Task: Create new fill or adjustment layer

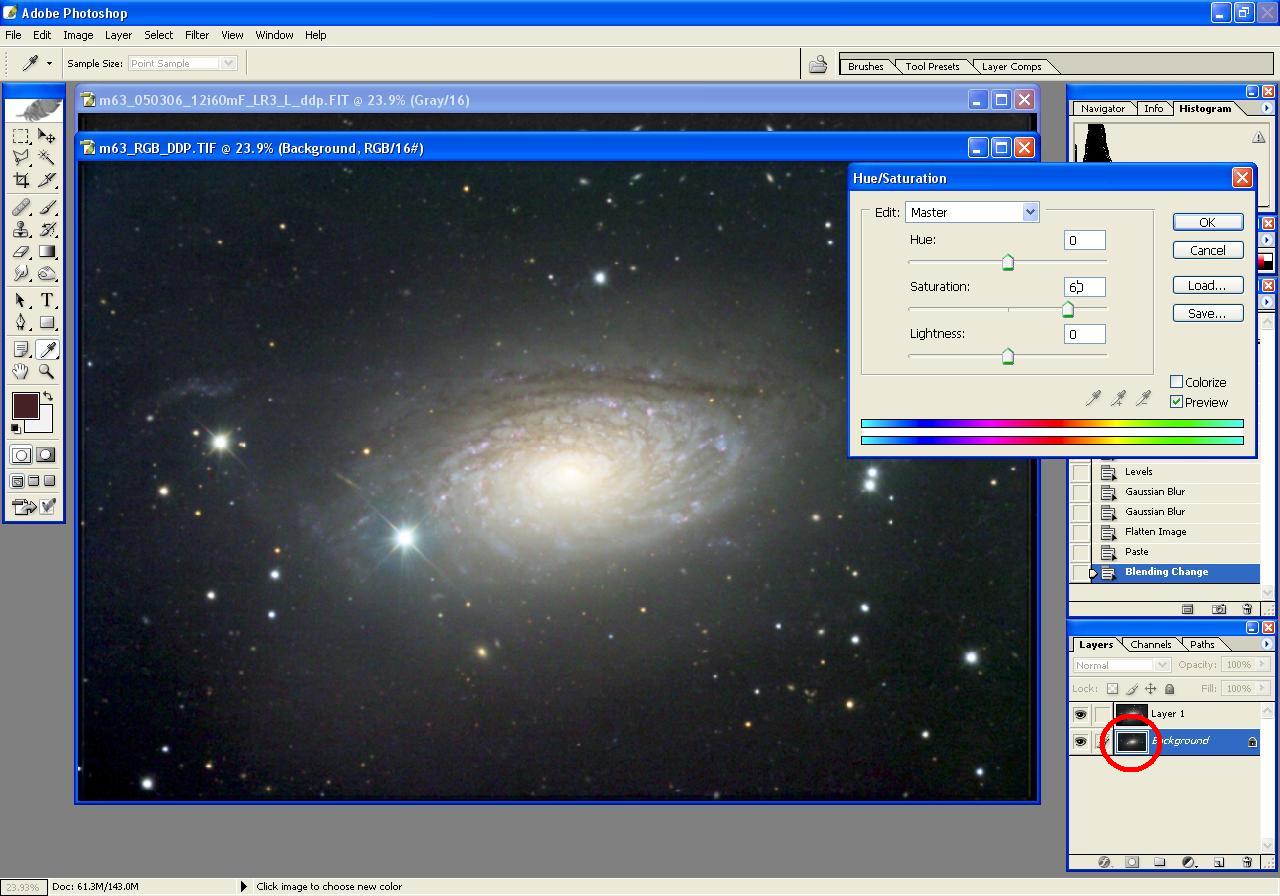Action: (x=1189, y=862)
